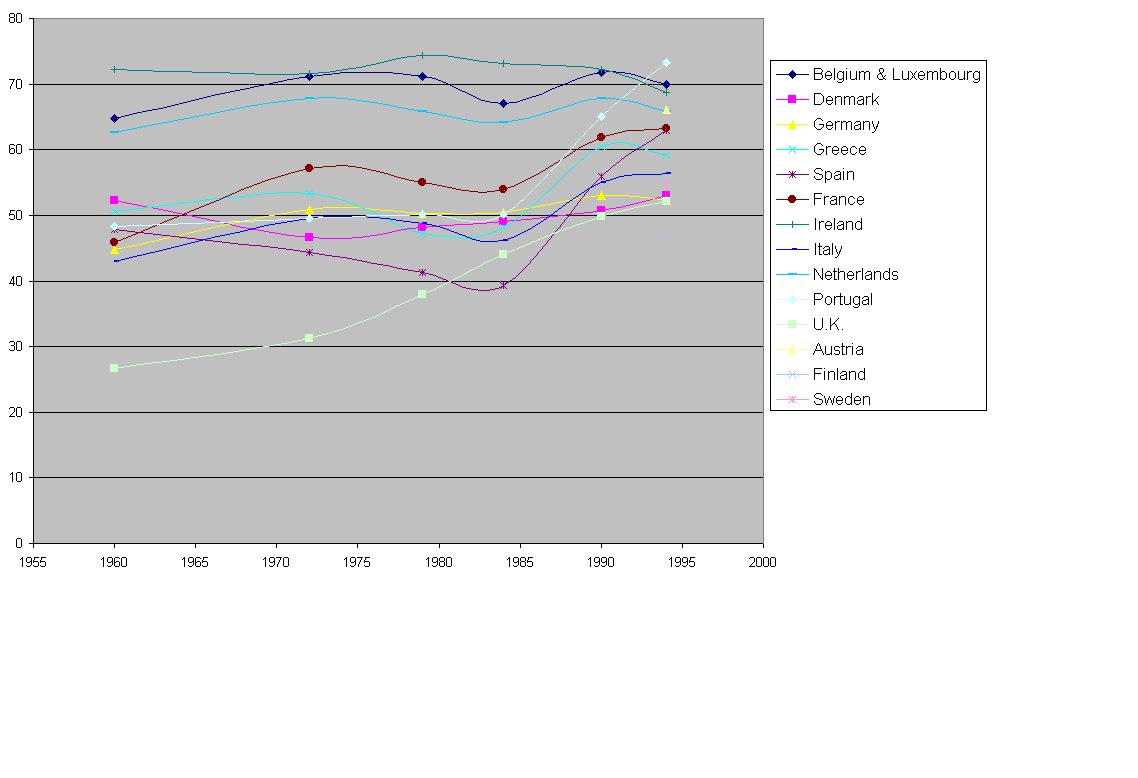Select the U.K. data point at 1960
1138x778 pixels.
click(114, 368)
